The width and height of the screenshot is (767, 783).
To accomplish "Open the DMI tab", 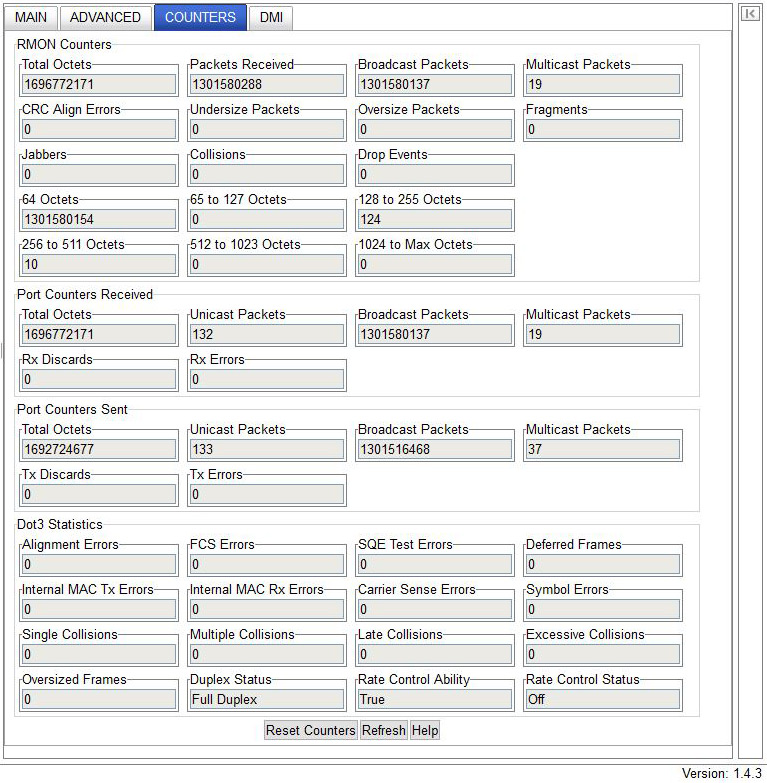I will pos(270,17).
